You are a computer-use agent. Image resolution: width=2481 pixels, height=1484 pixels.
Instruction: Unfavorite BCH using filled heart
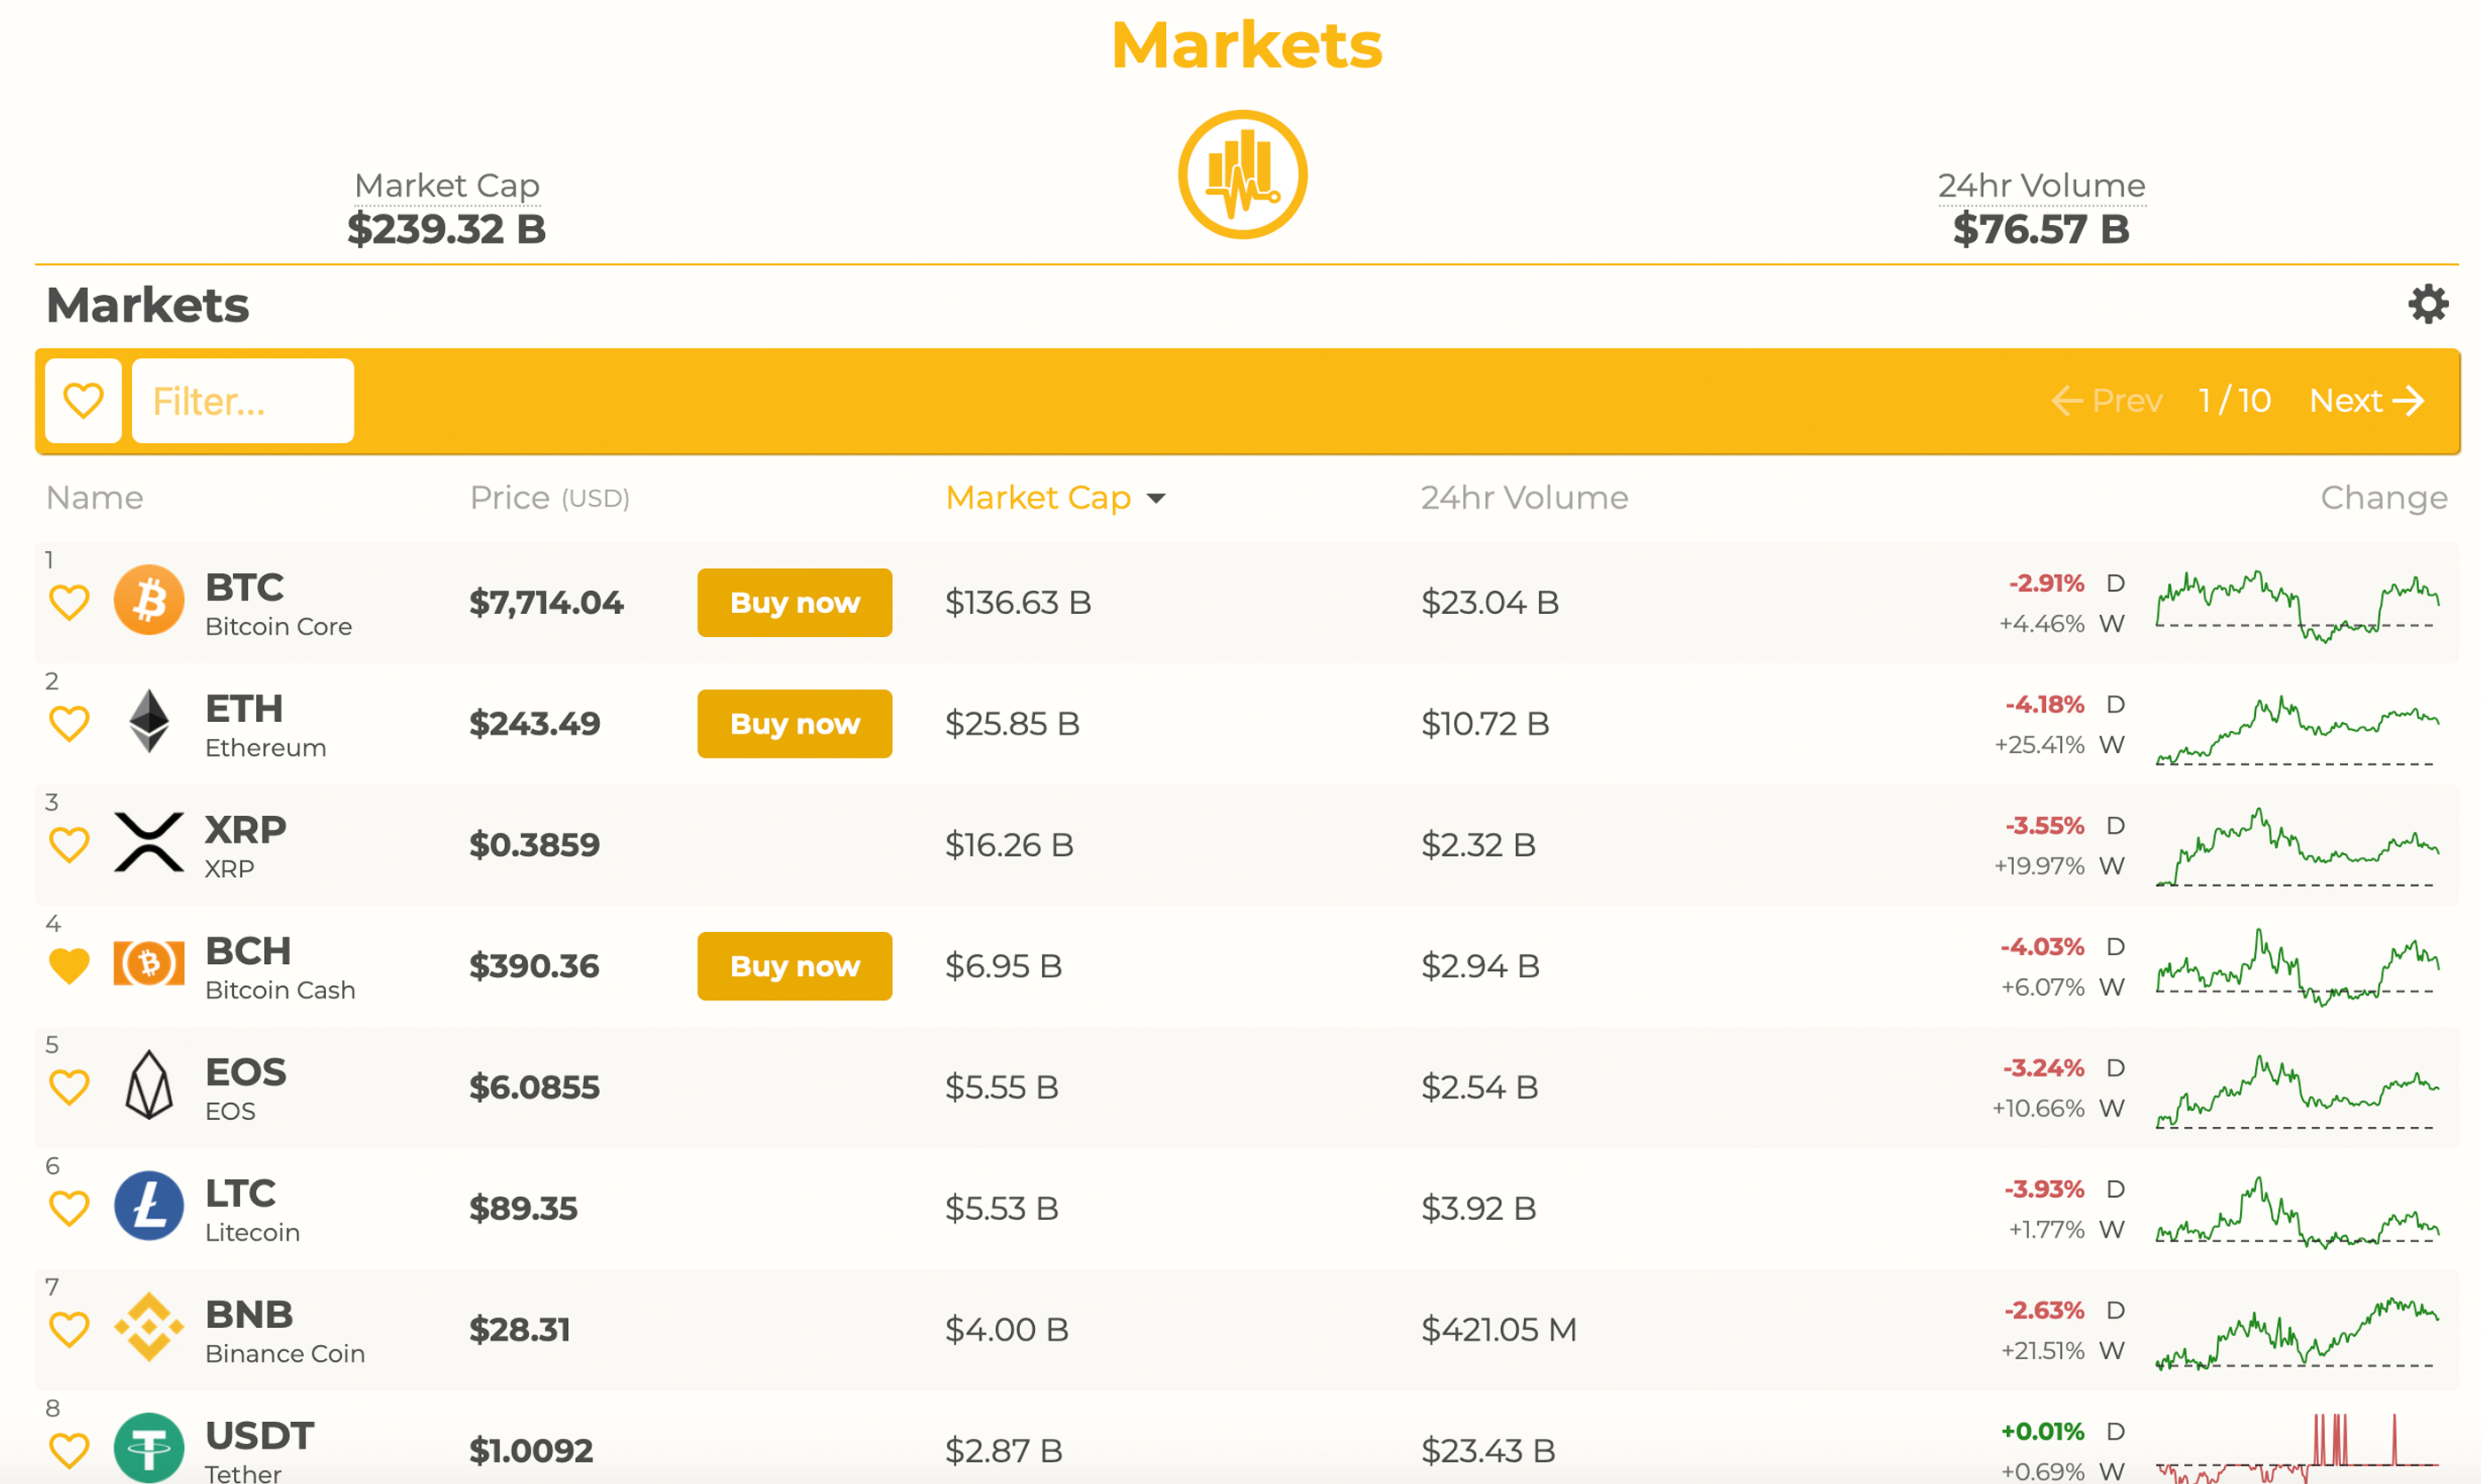click(69, 966)
